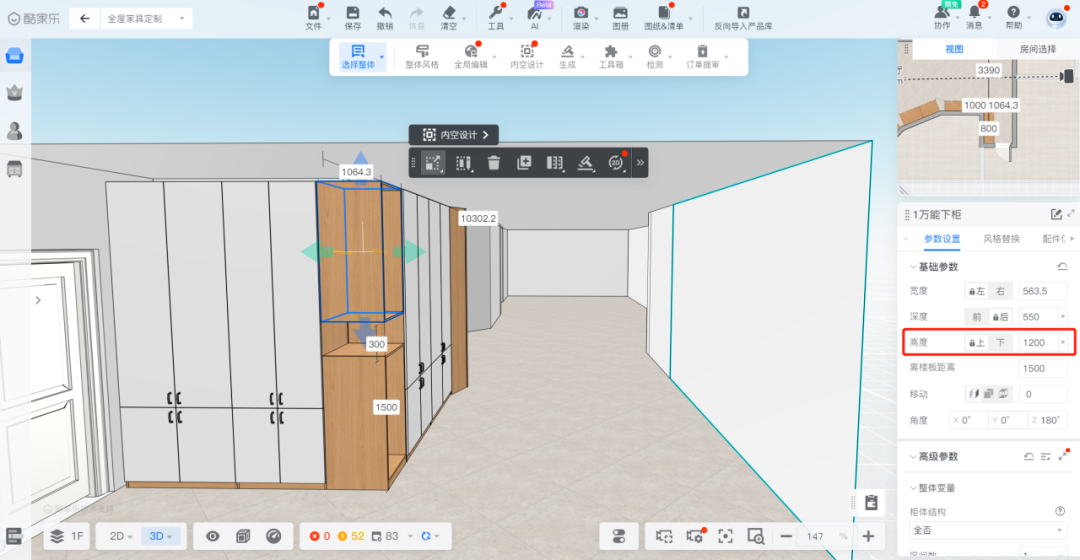Expand floating toolbar with double chevron
Screen dimensions: 1080x560
[641, 163]
